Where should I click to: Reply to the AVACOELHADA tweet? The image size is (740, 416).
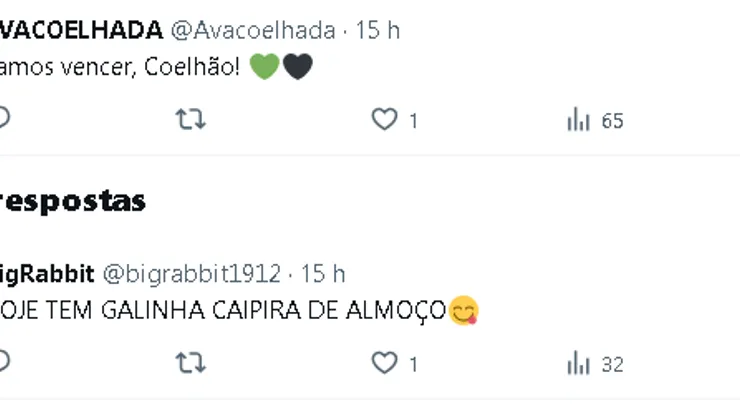4,118
